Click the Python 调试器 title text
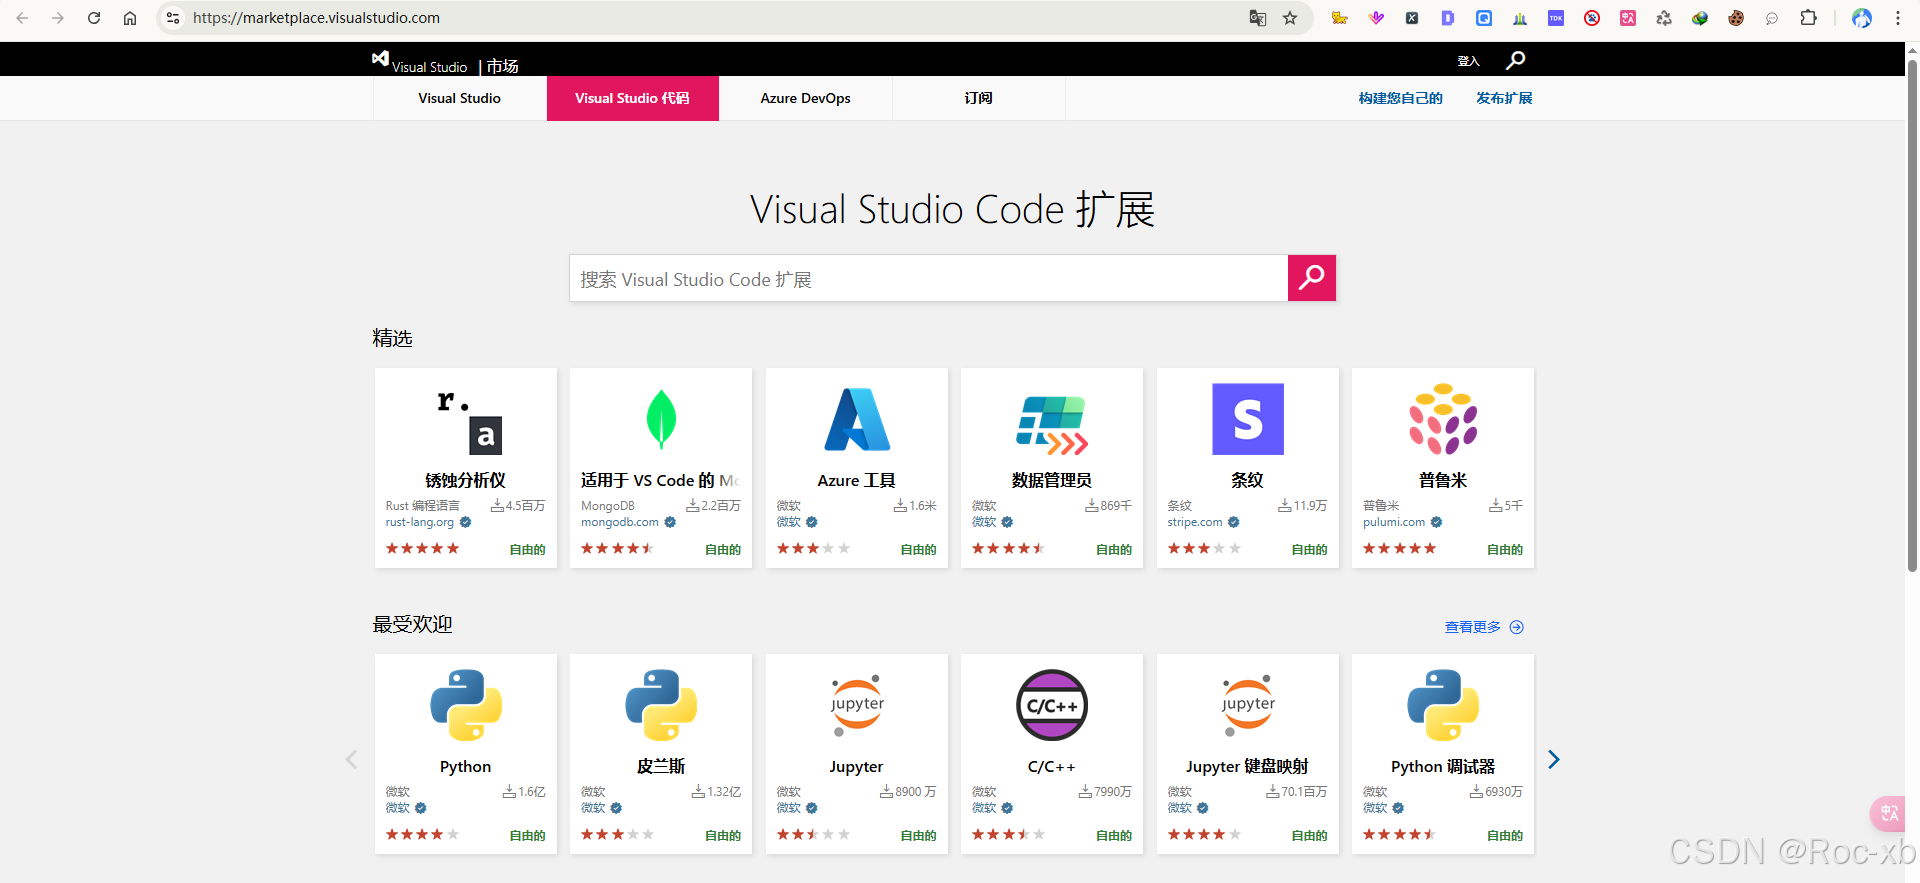This screenshot has width=1920, height=883. [x=1443, y=766]
